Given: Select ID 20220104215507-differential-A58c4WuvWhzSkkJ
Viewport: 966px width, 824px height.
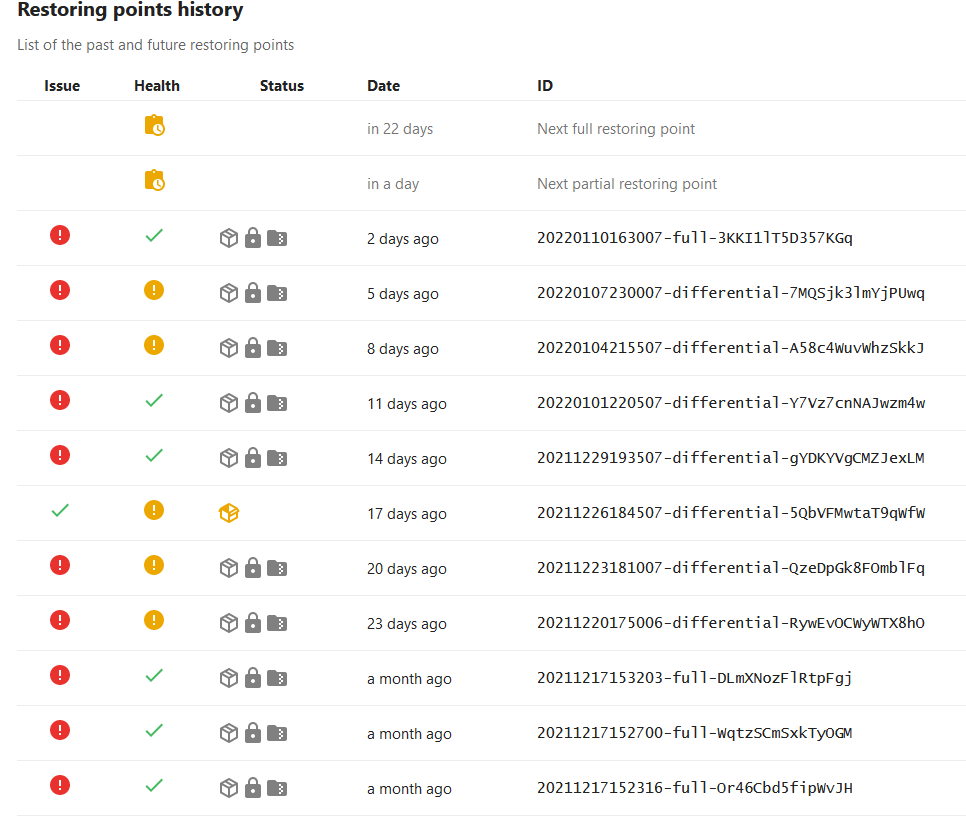Looking at the screenshot, I should coord(731,348).
